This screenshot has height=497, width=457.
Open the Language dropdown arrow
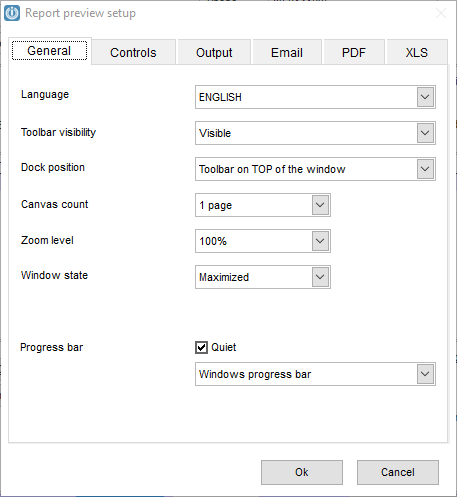(425, 97)
